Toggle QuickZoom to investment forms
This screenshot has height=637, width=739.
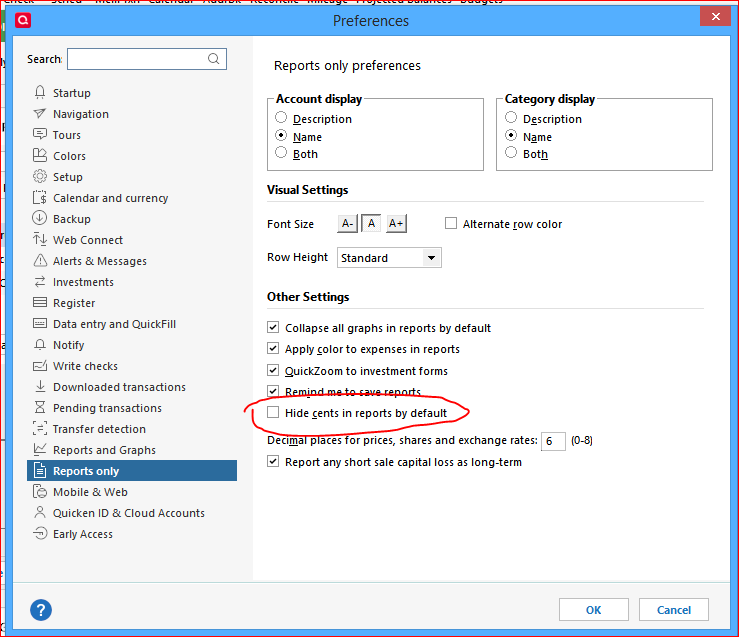273,370
